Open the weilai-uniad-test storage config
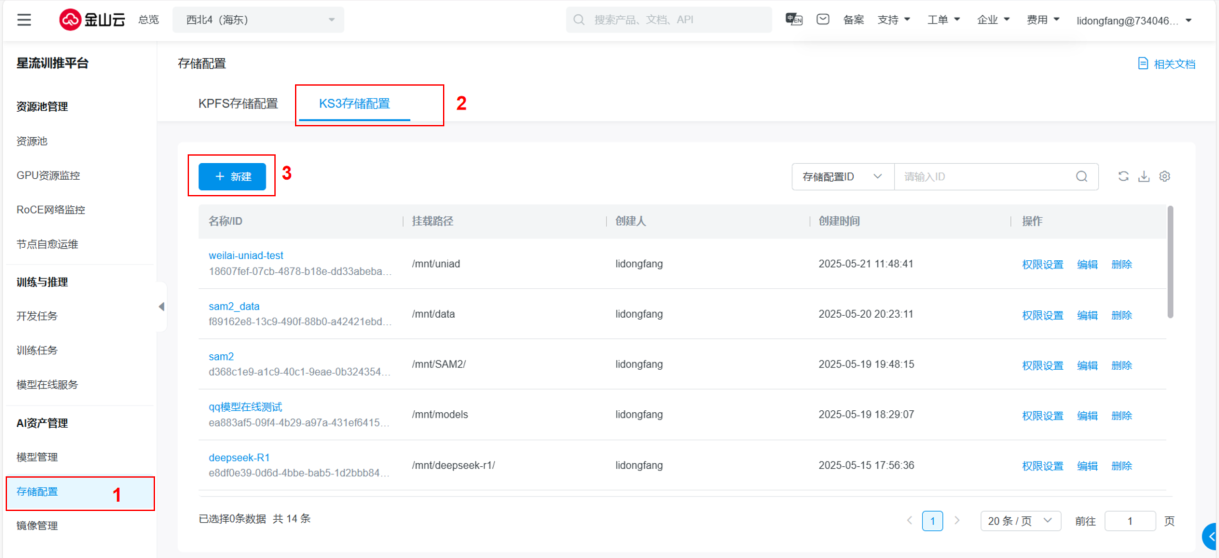The width and height of the screenshot is (1219, 558). tap(246, 256)
